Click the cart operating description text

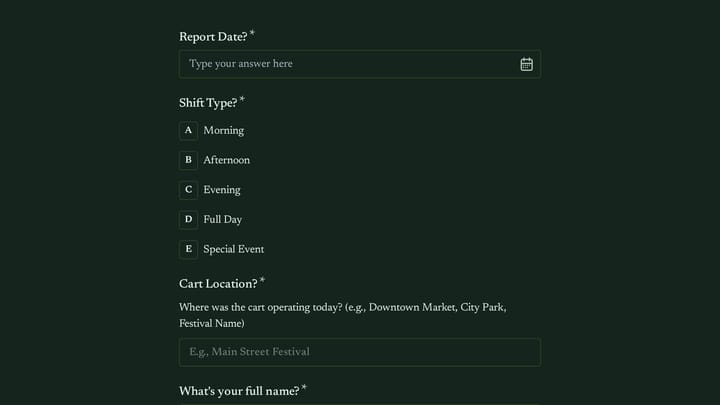[x=343, y=315]
